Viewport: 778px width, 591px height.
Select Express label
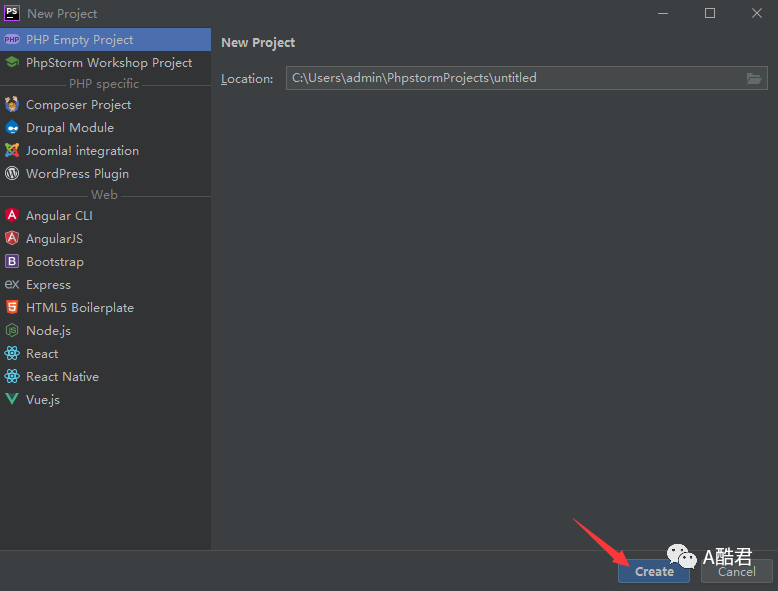click(48, 285)
